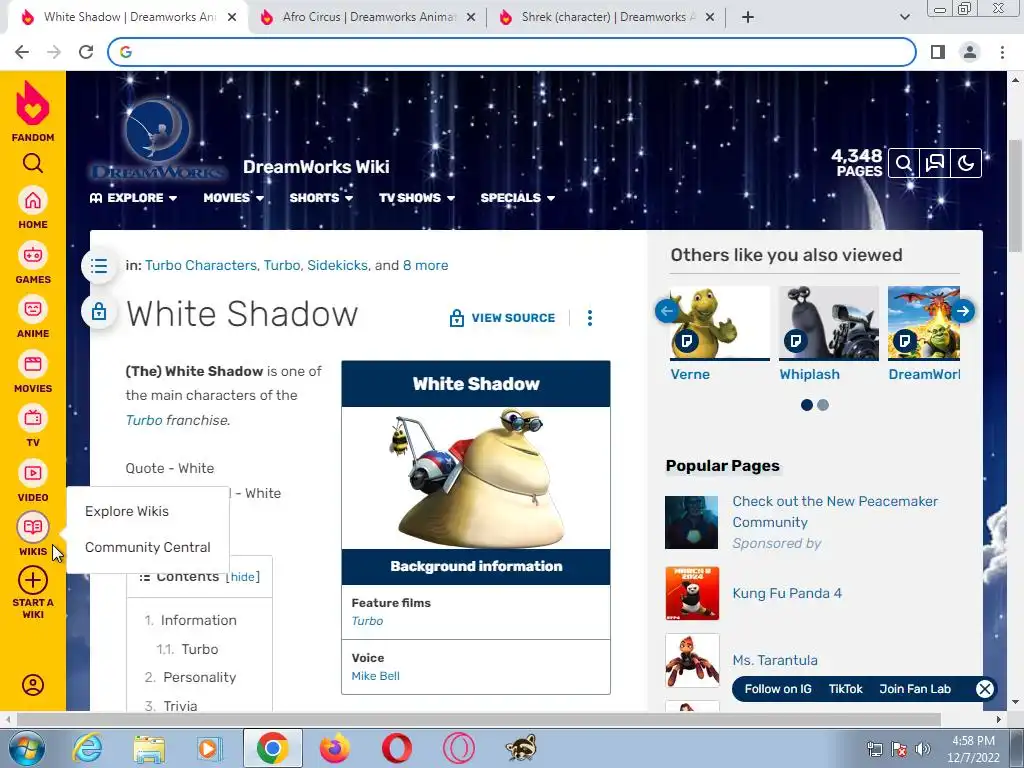This screenshot has width=1024, height=768.
Task: Open the wiki Discuss icon
Action: point(935,163)
